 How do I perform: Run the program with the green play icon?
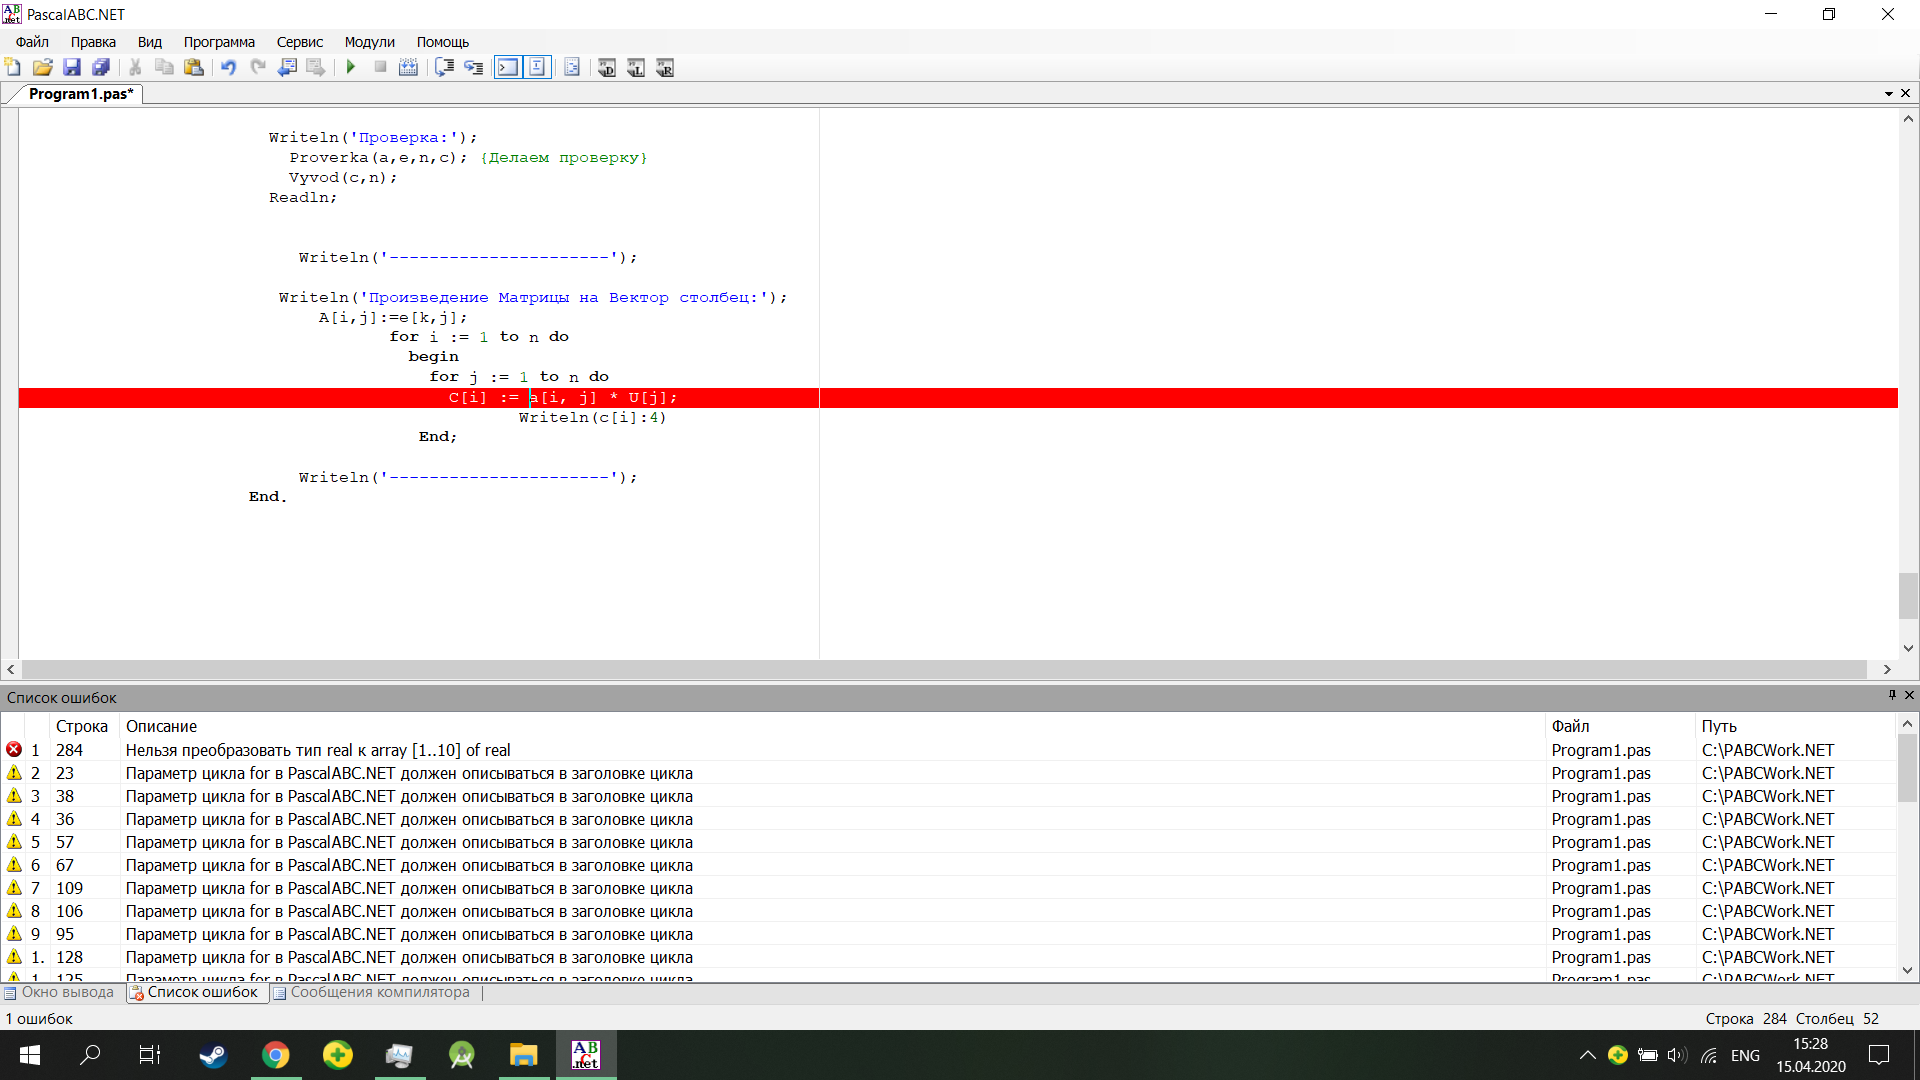coord(351,67)
